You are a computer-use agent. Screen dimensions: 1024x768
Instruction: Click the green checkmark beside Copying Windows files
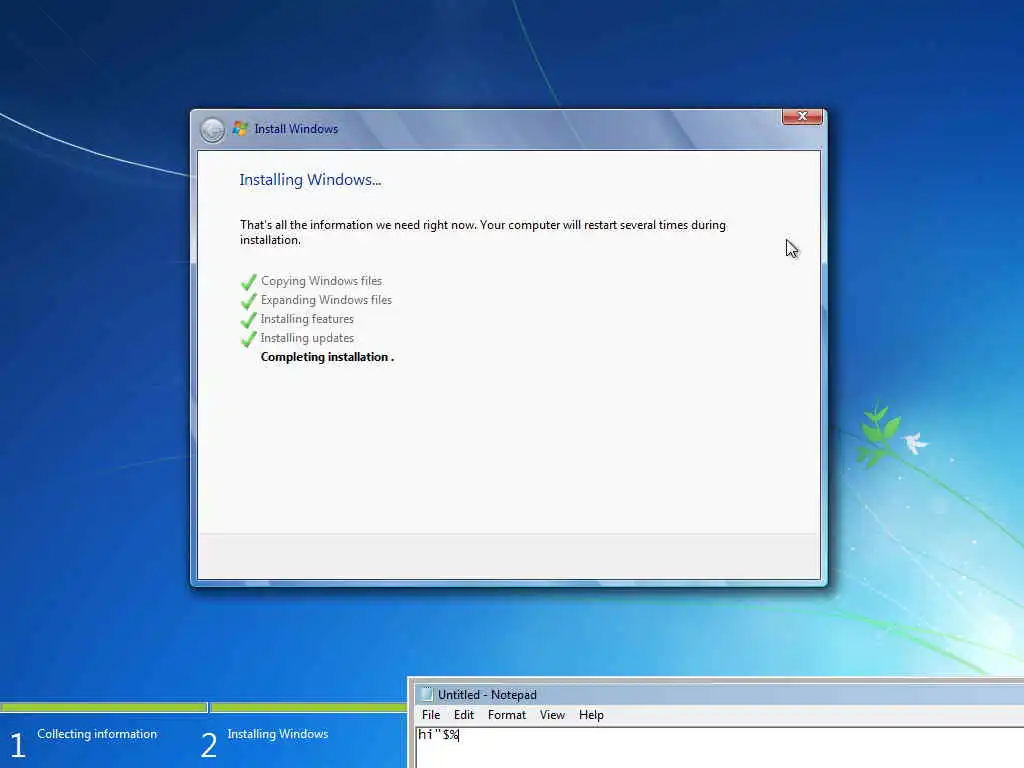tap(248, 281)
